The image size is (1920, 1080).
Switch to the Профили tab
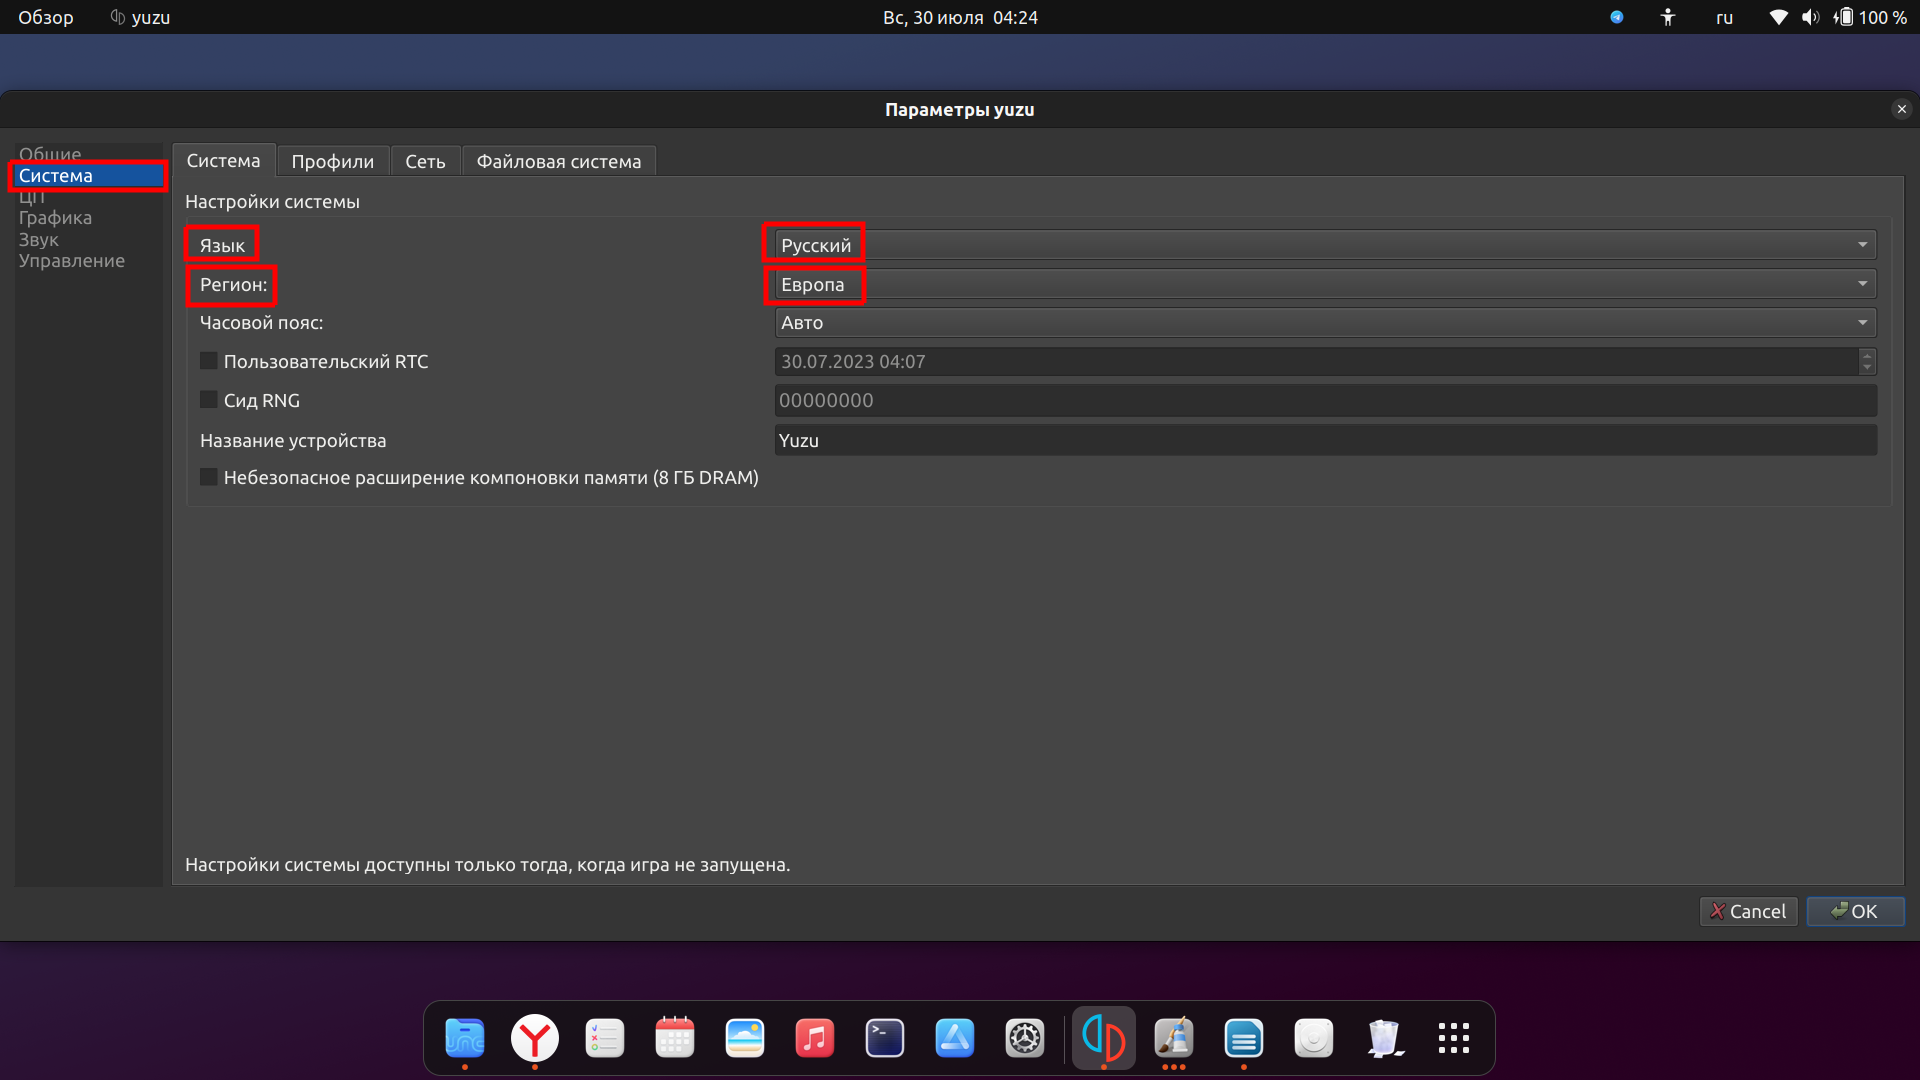[x=332, y=162]
